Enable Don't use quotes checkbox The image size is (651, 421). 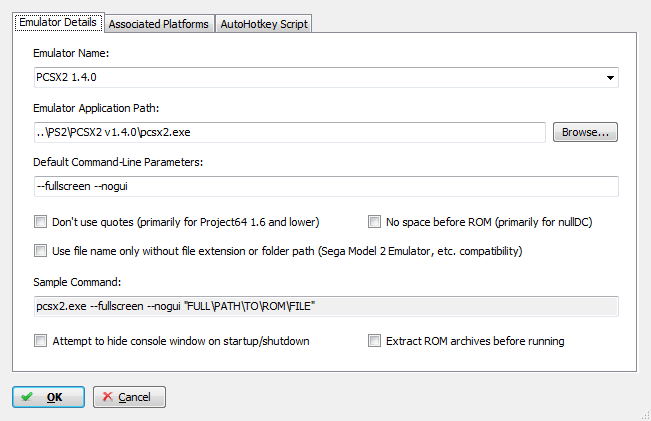pyautogui.click(x=41, y=222)
